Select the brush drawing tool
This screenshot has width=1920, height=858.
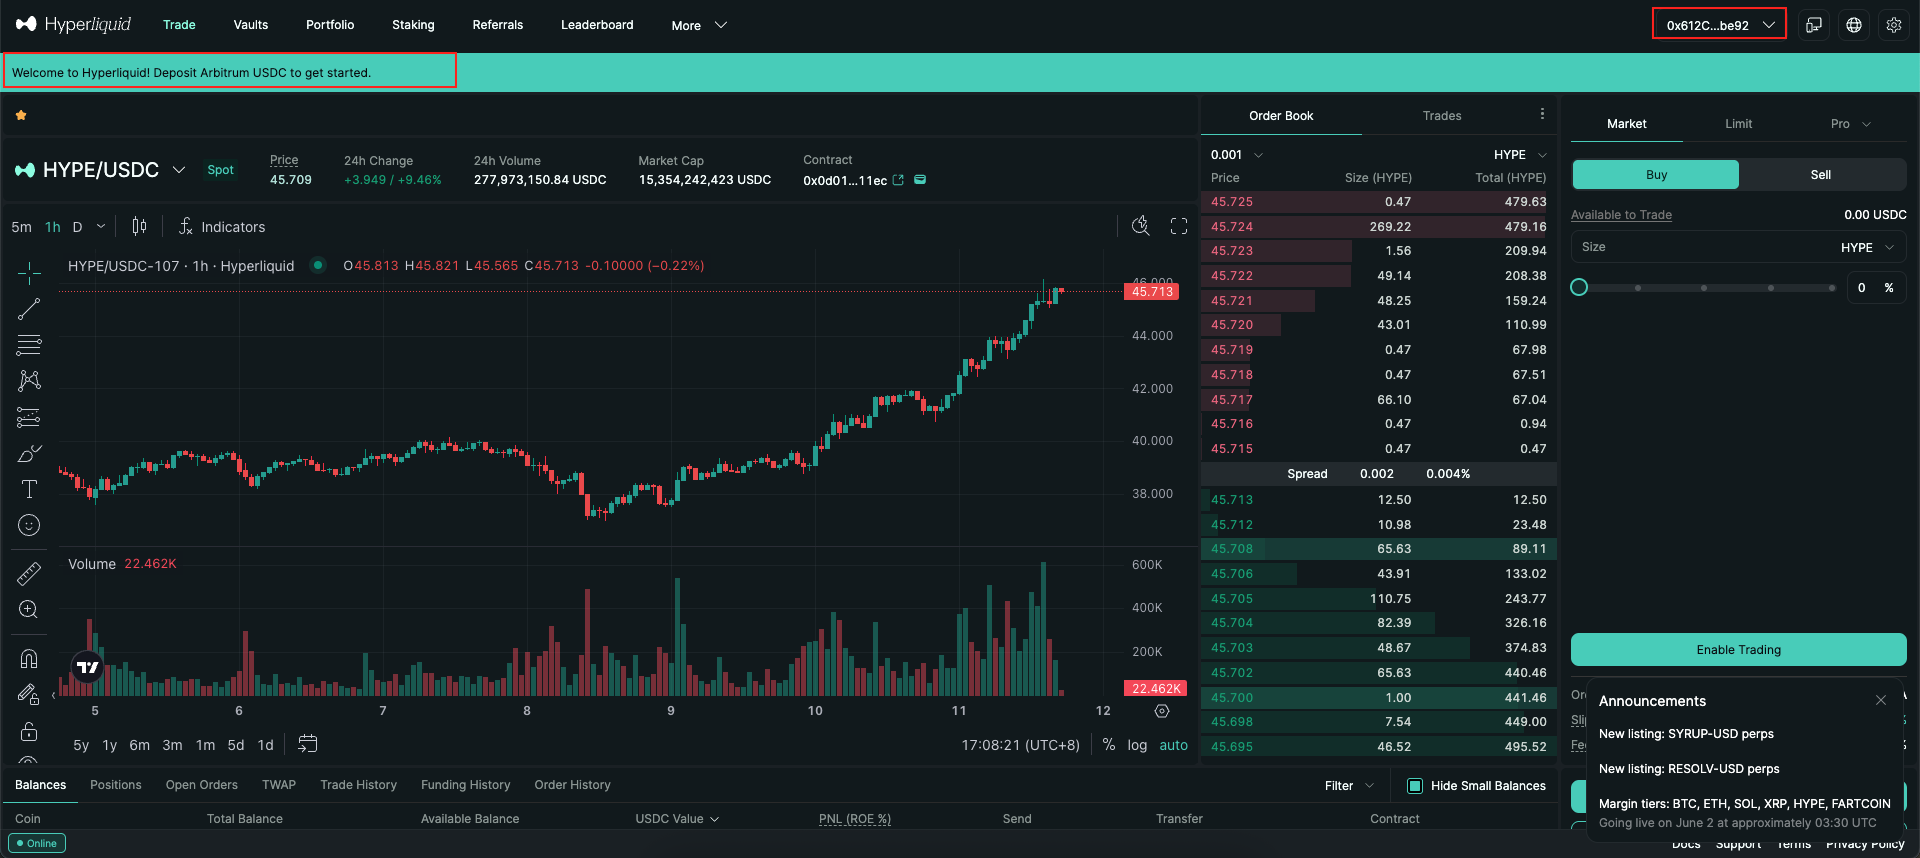pos(29,453)
